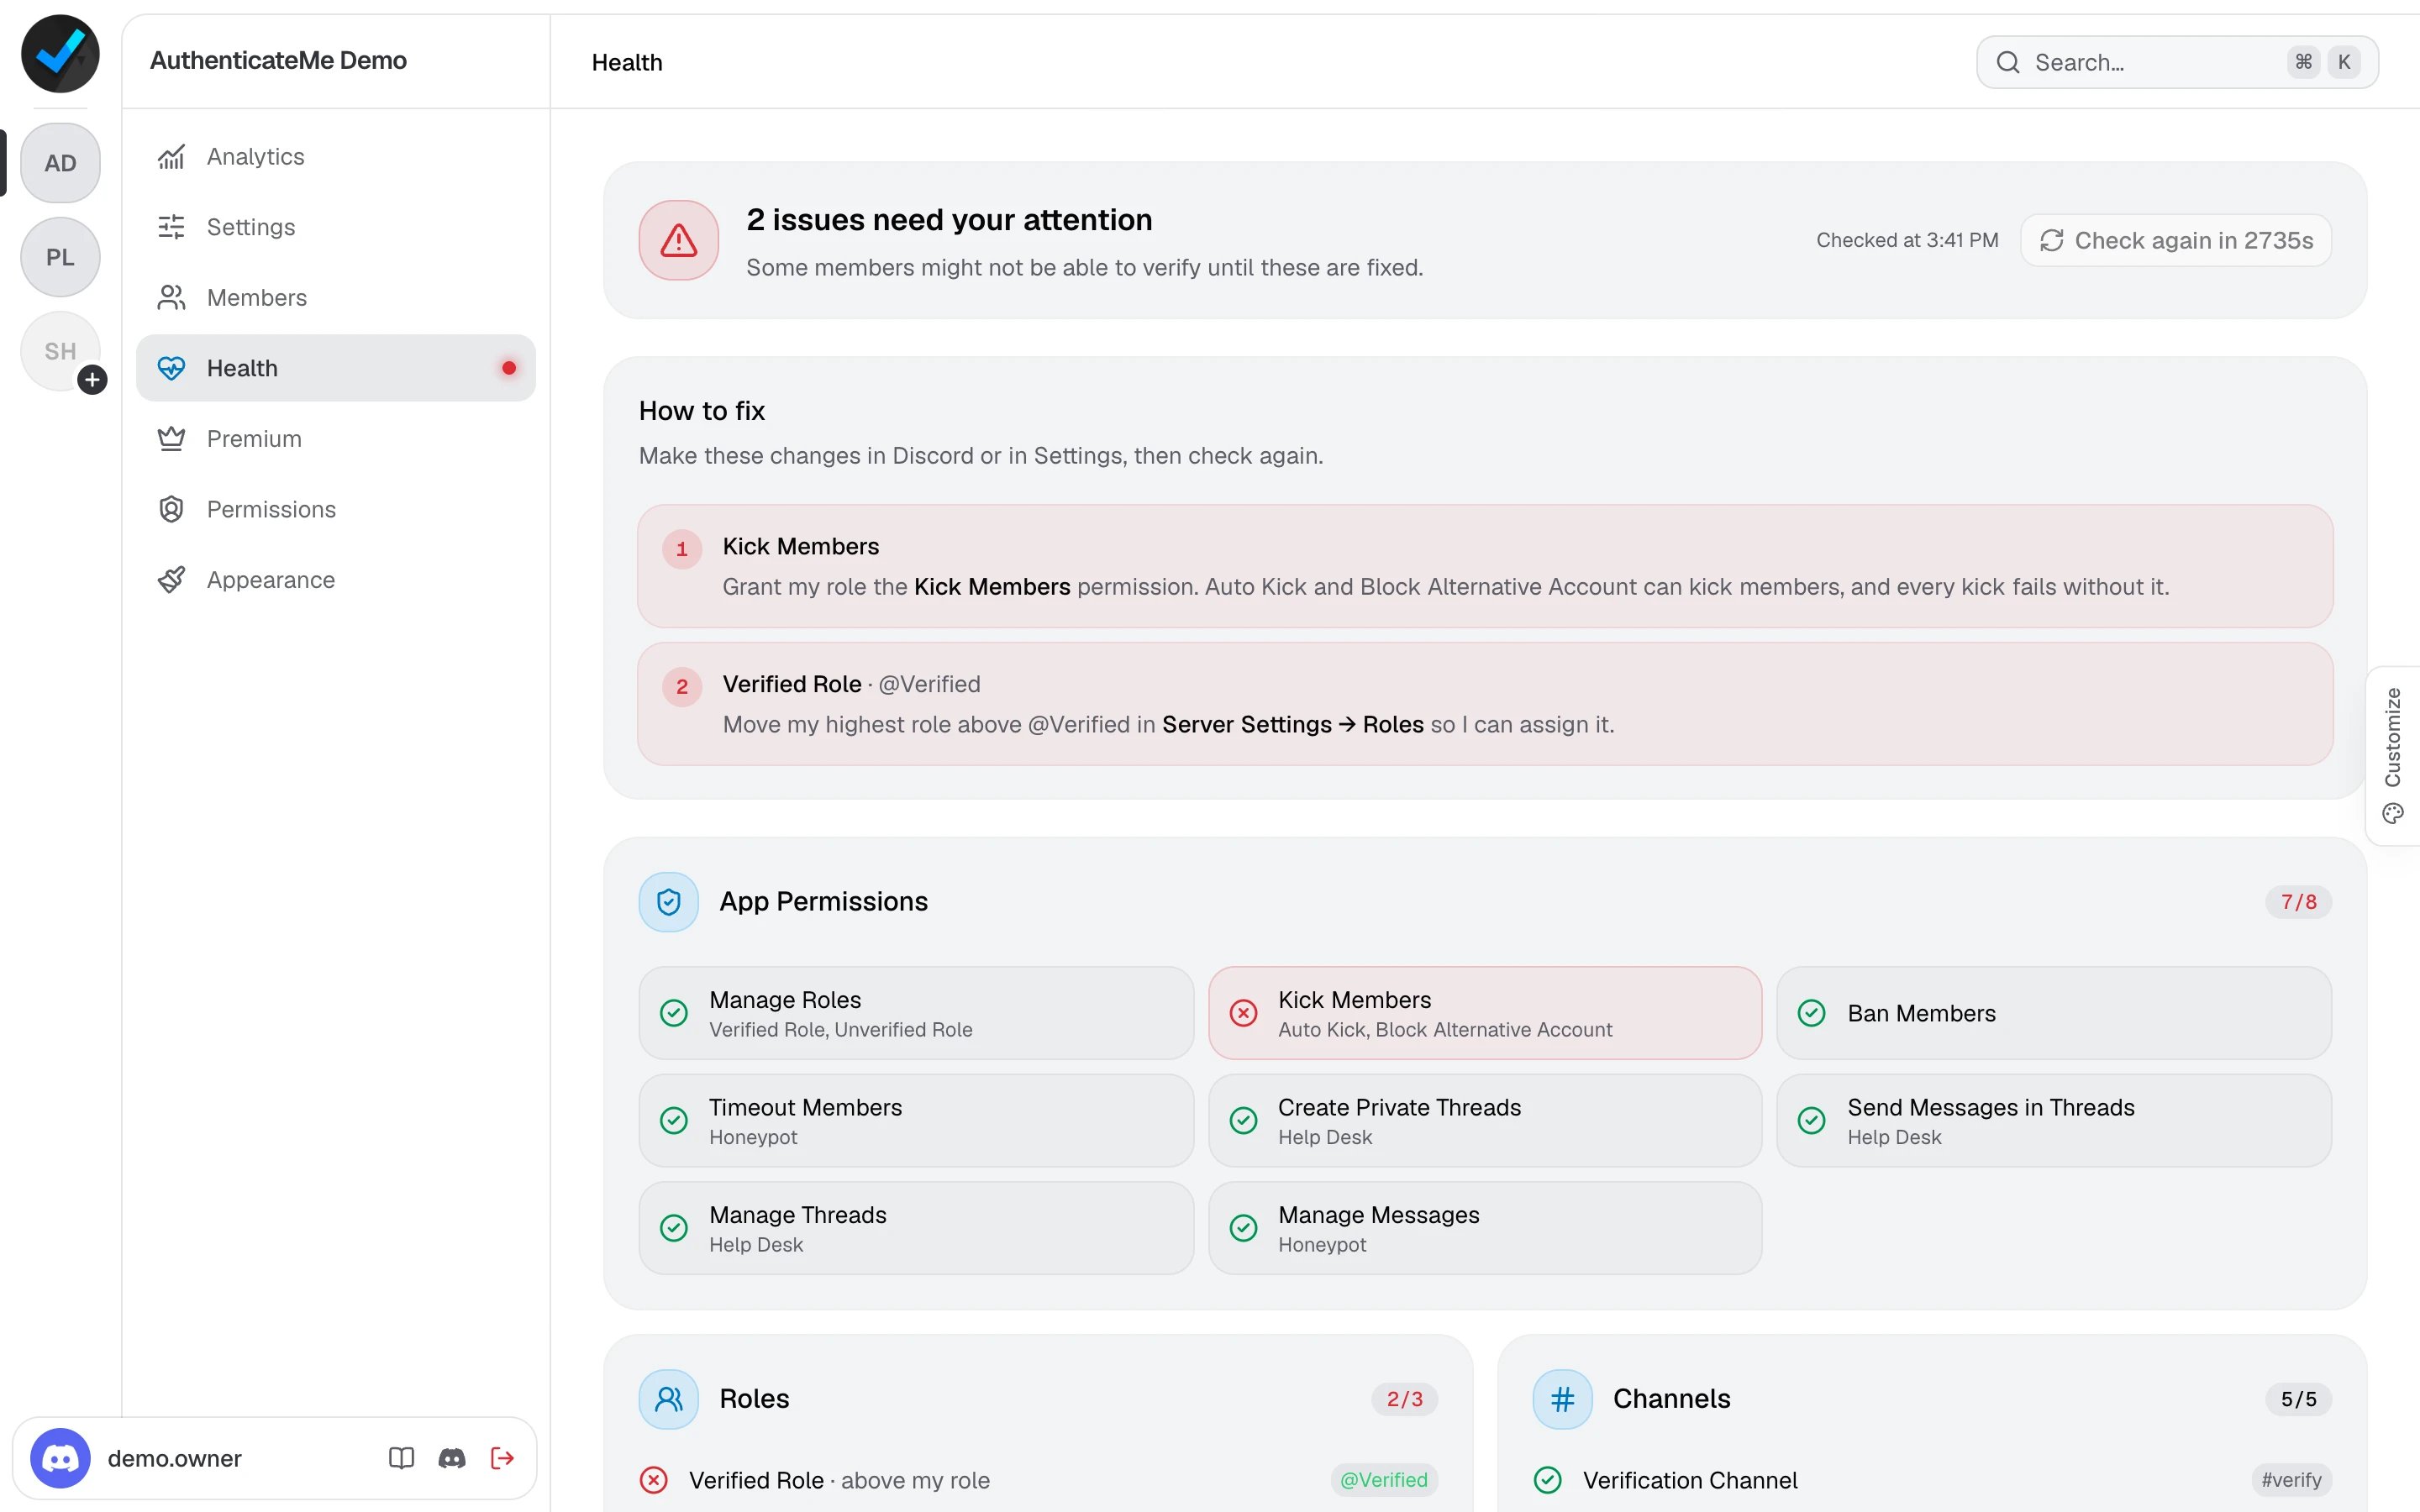Screen dimensions: 2420x1512
Task: Click the AuthenticateMe Demo server title
Action: (278, 61)
